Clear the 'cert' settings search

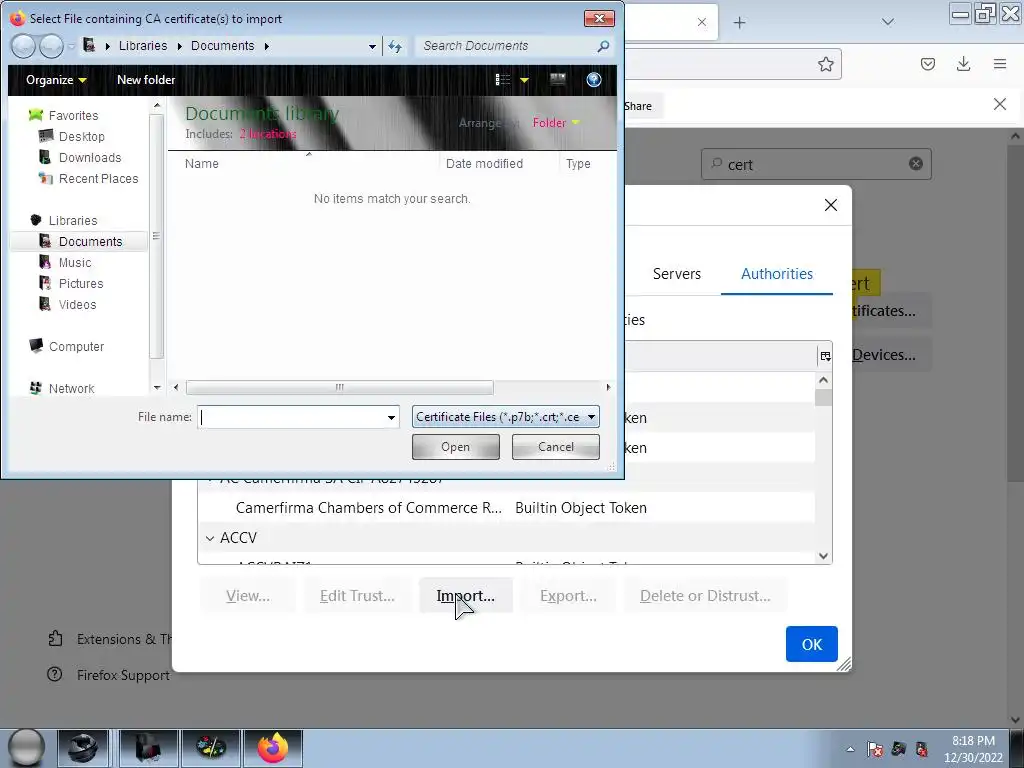916,163
